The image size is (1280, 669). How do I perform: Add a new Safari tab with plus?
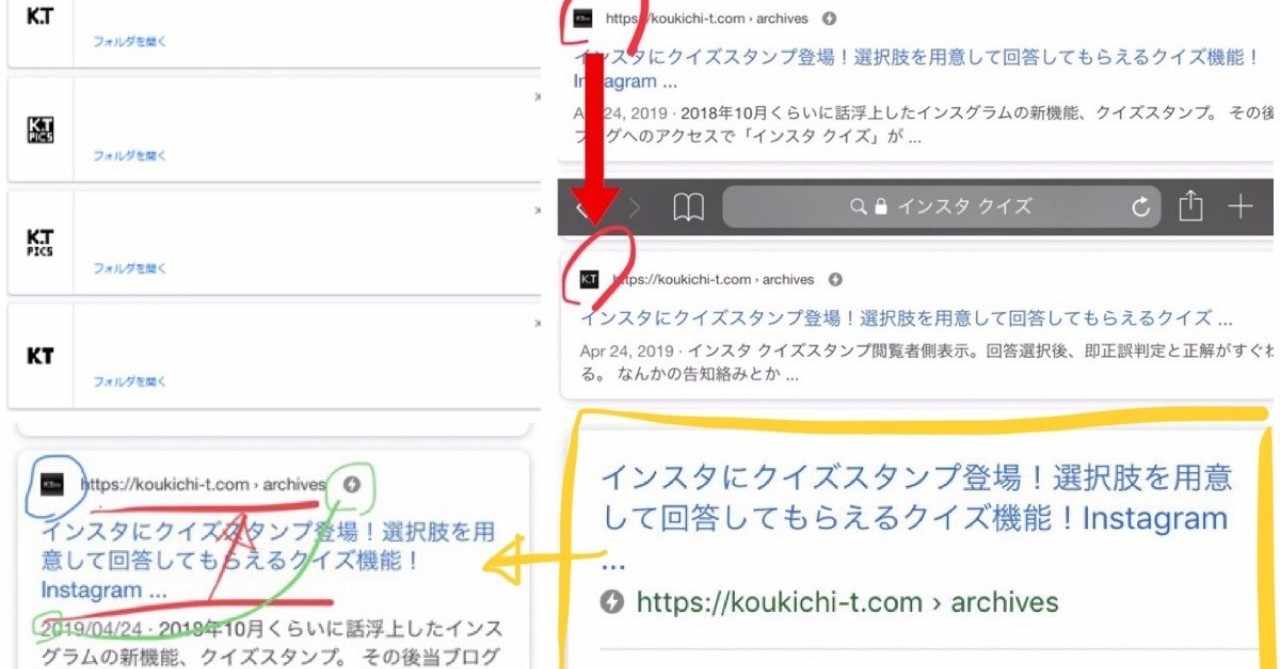click(x=1240, y=207)
